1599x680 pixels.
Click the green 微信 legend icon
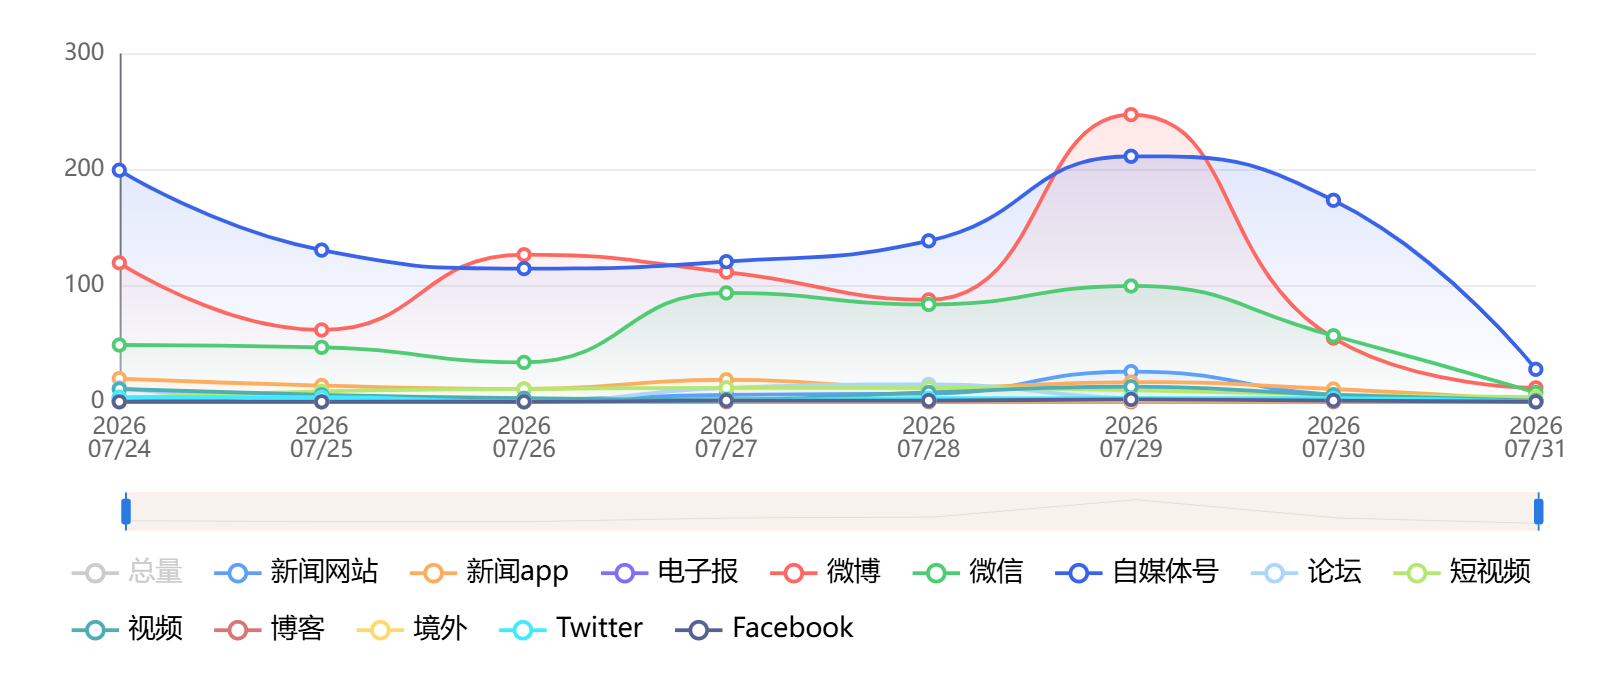click(x=936, y=573)
